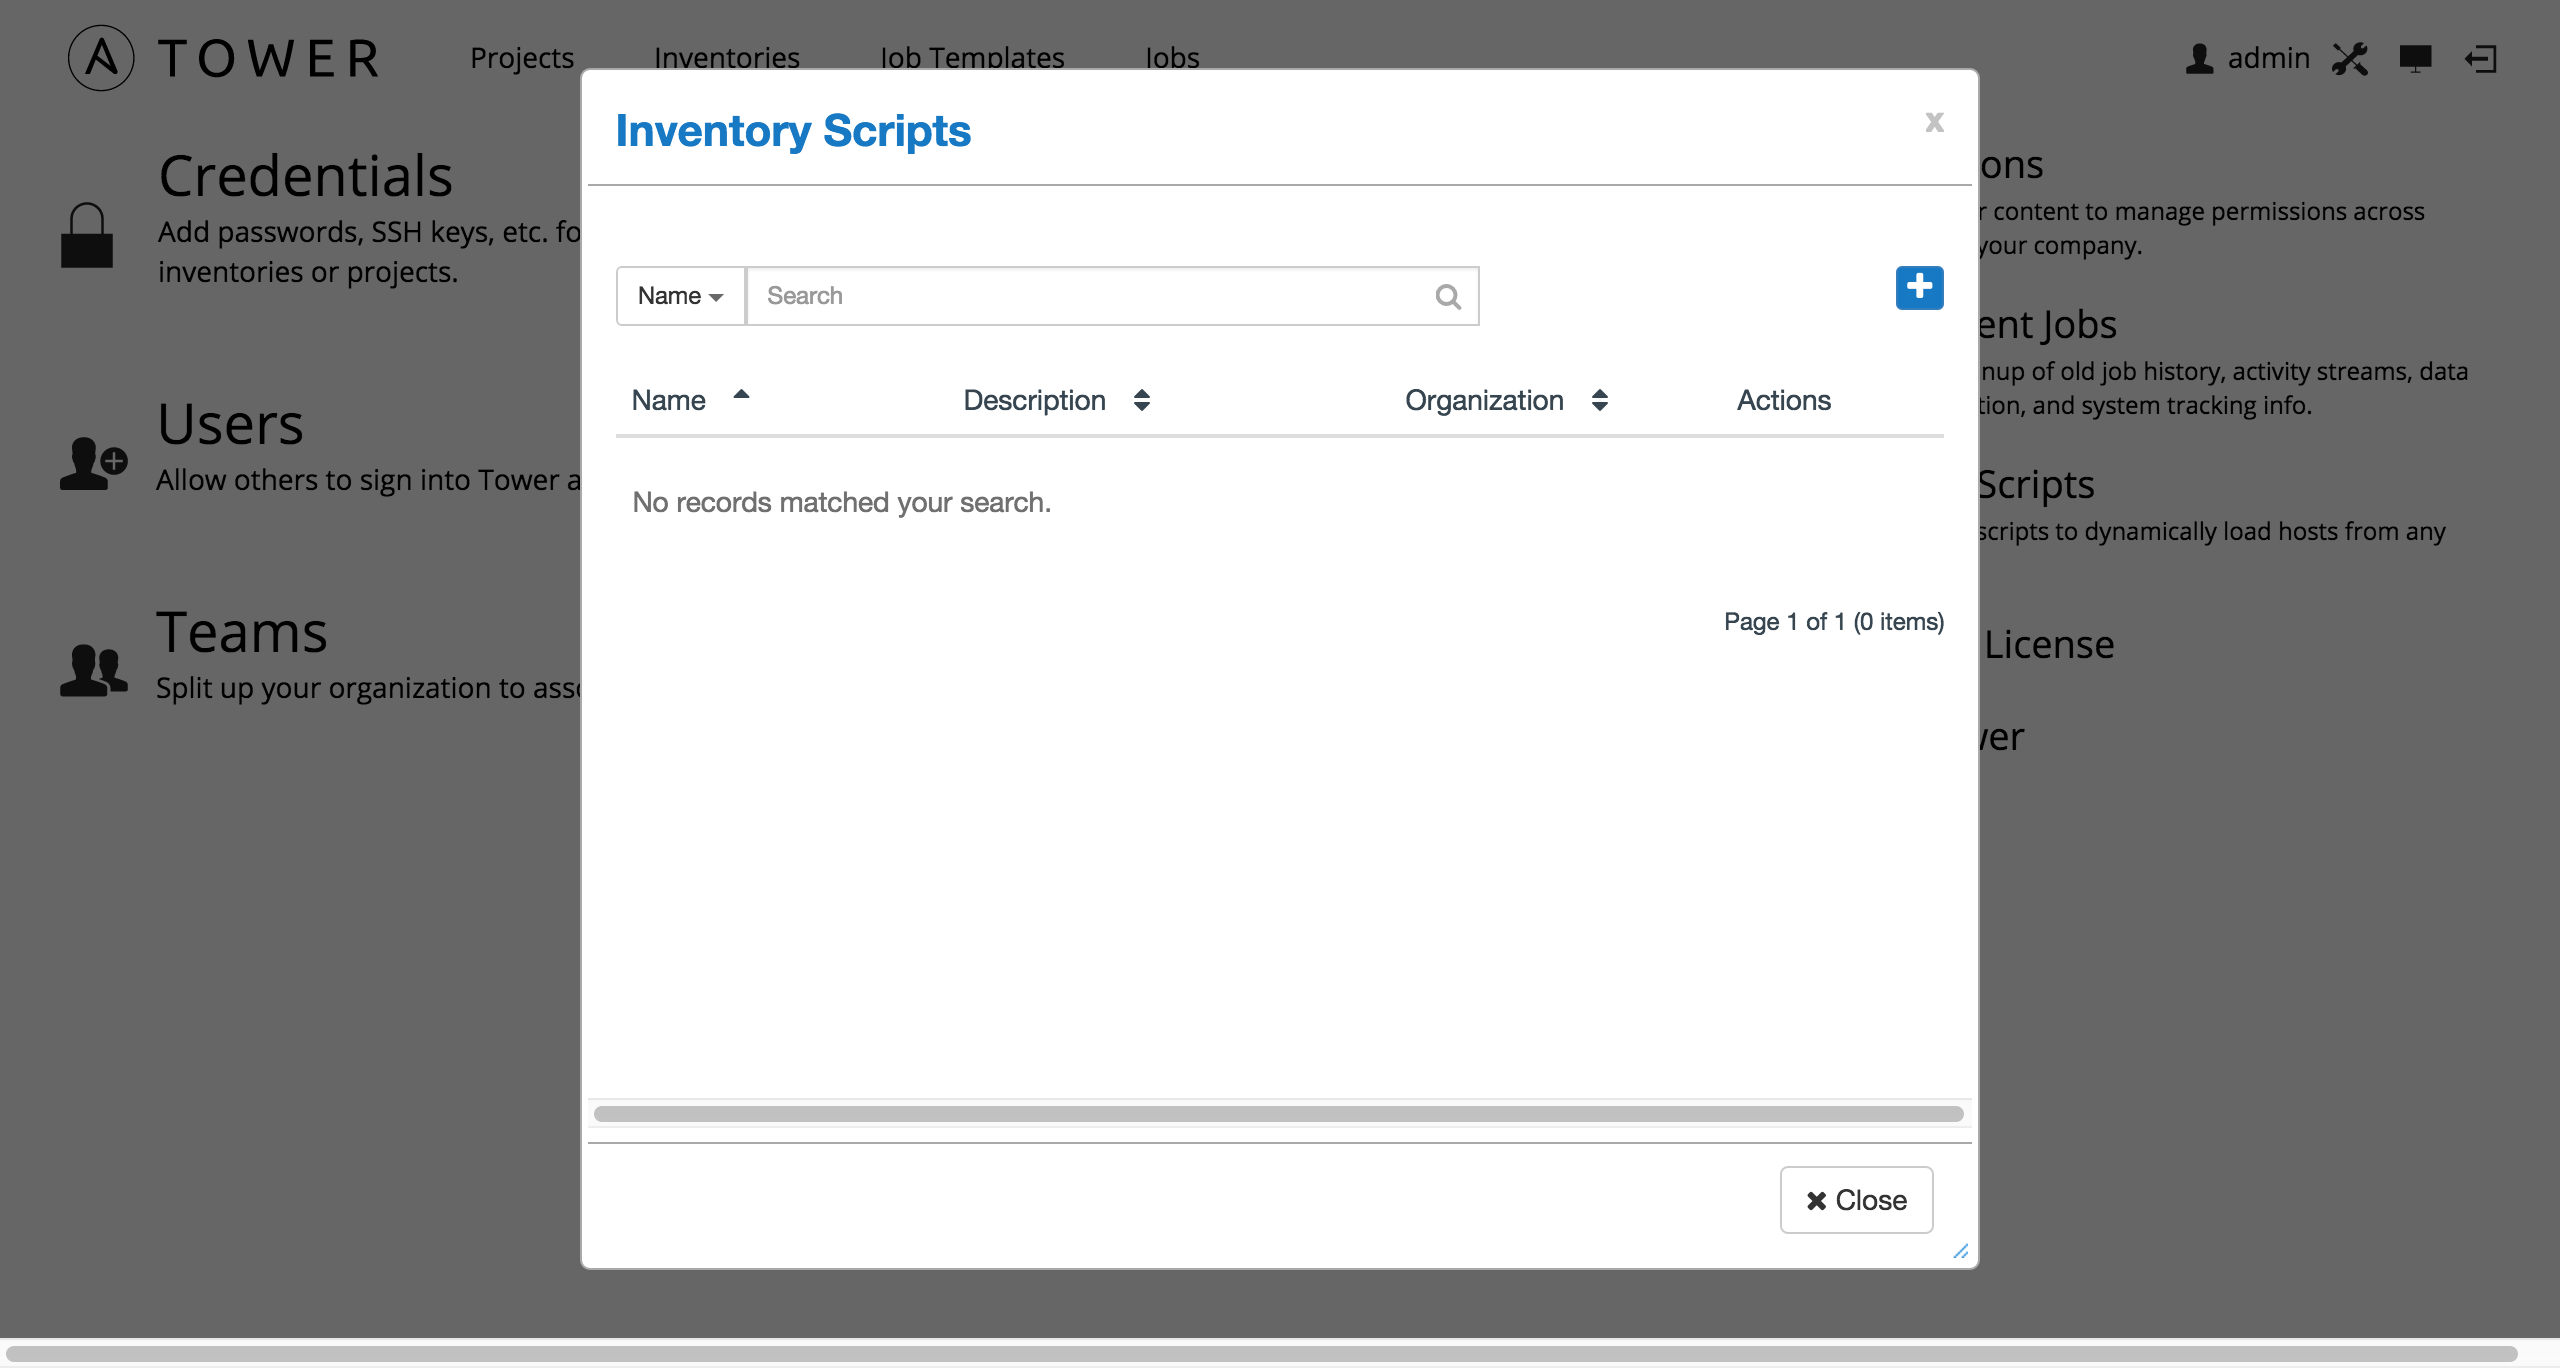Viewport: 2560px width, 1368px height.
Task: Open the Projects menu item
Action: [522, 58]
